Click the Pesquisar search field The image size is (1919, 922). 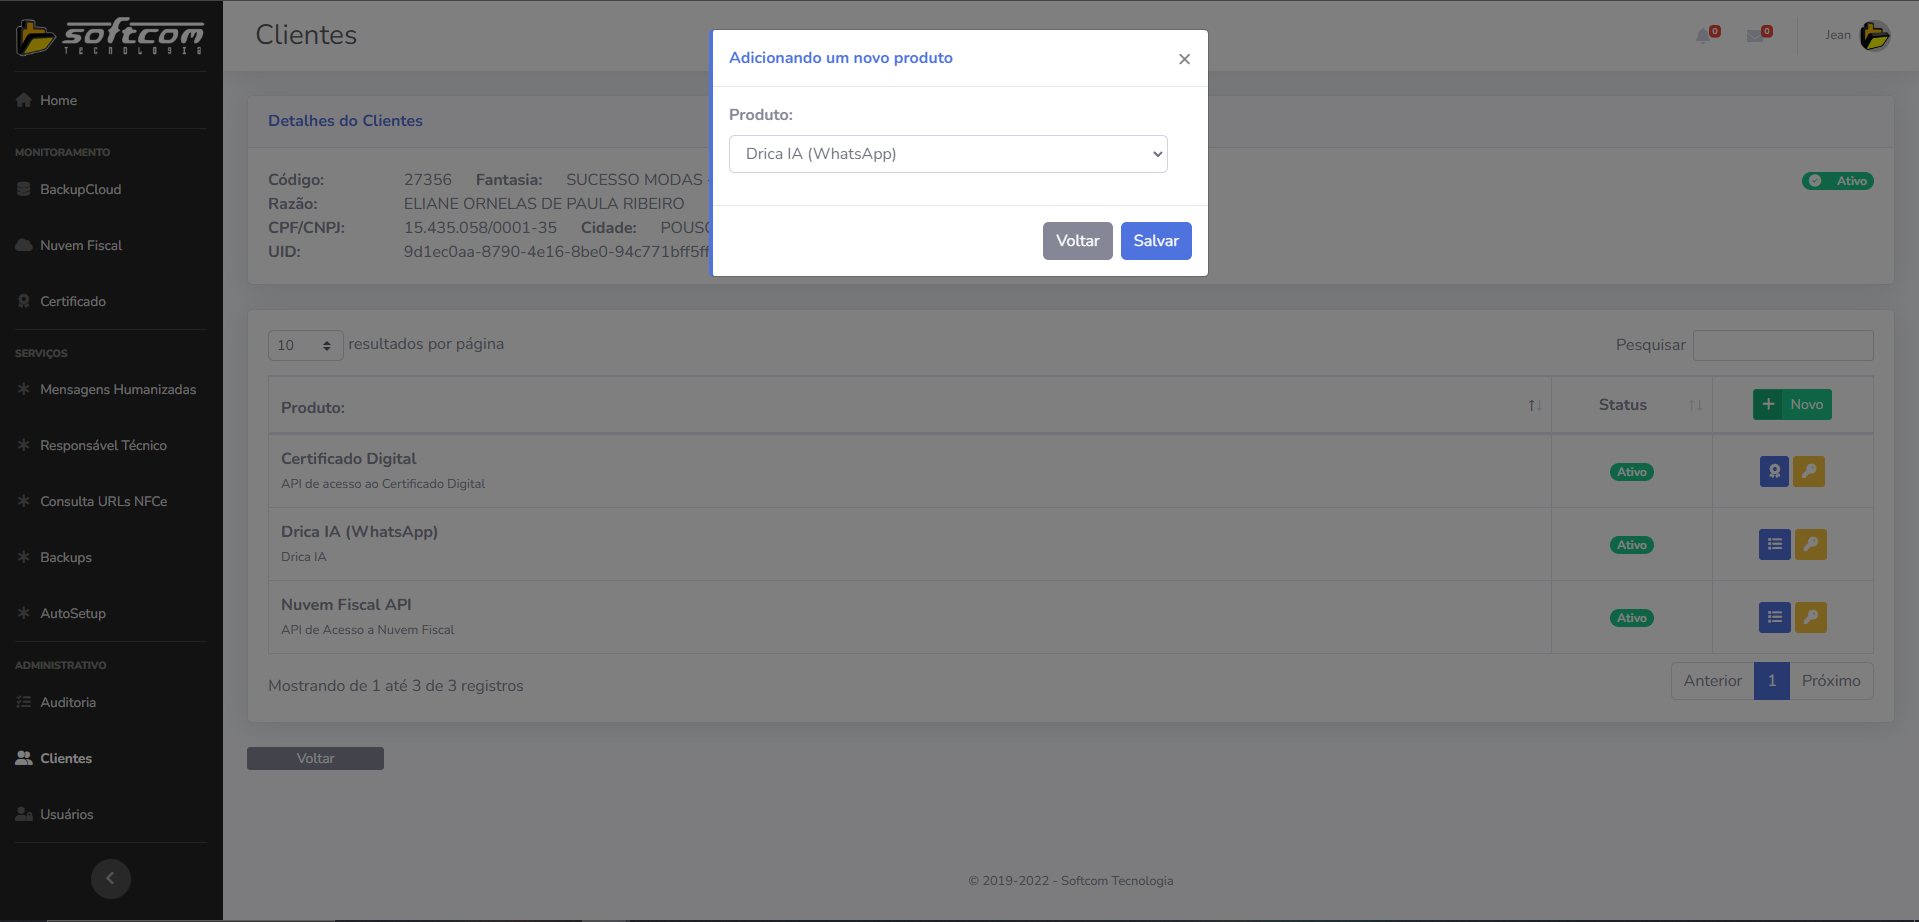pos(1782,345)
